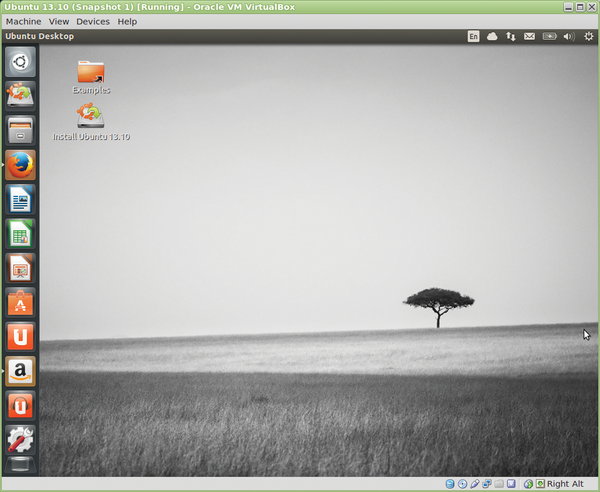Open the Files manager in the launcher
The image size is (600, 492).
pos(20,130)
